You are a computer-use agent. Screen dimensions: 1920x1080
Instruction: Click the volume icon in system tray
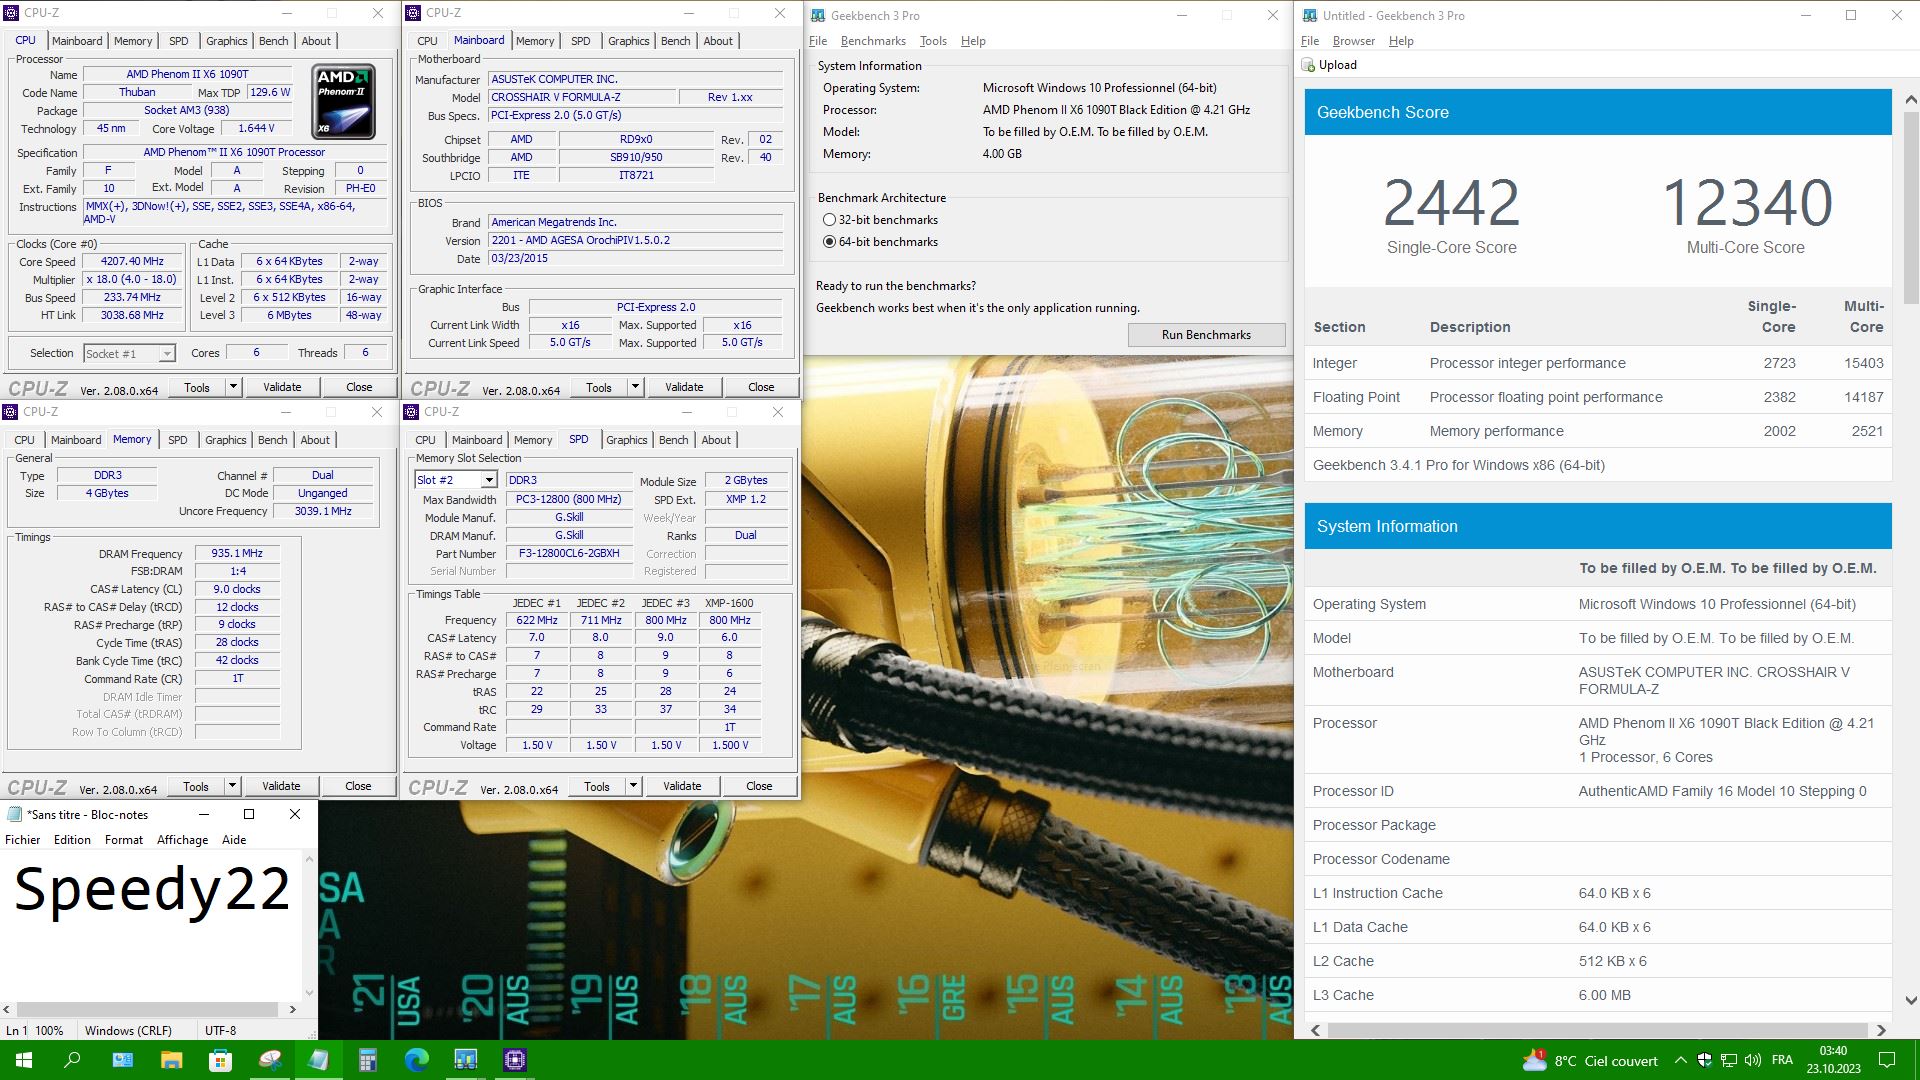pyautogui.click(x=1752, y=1060)
